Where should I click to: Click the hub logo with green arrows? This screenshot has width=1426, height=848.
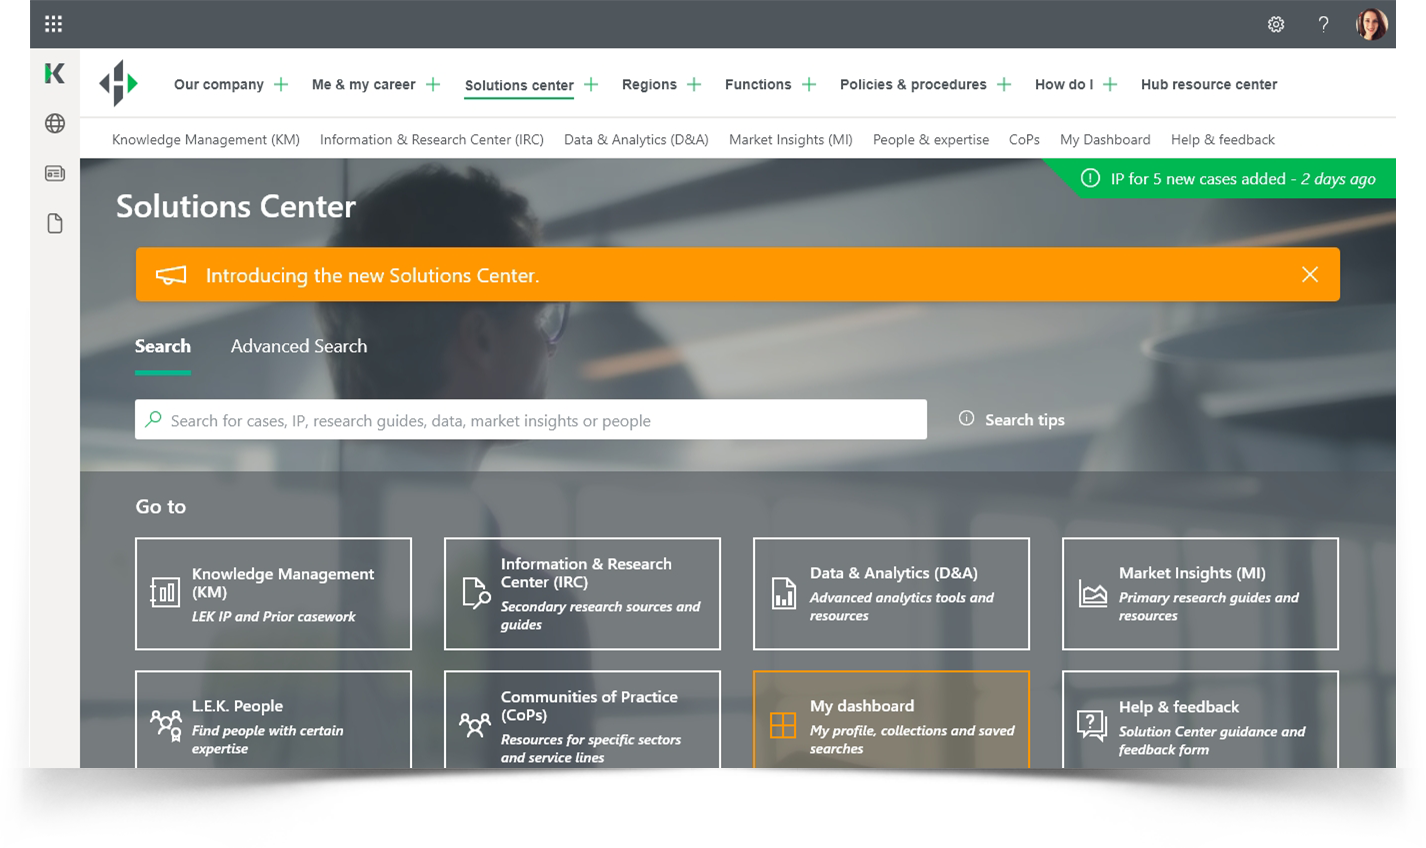117,83
